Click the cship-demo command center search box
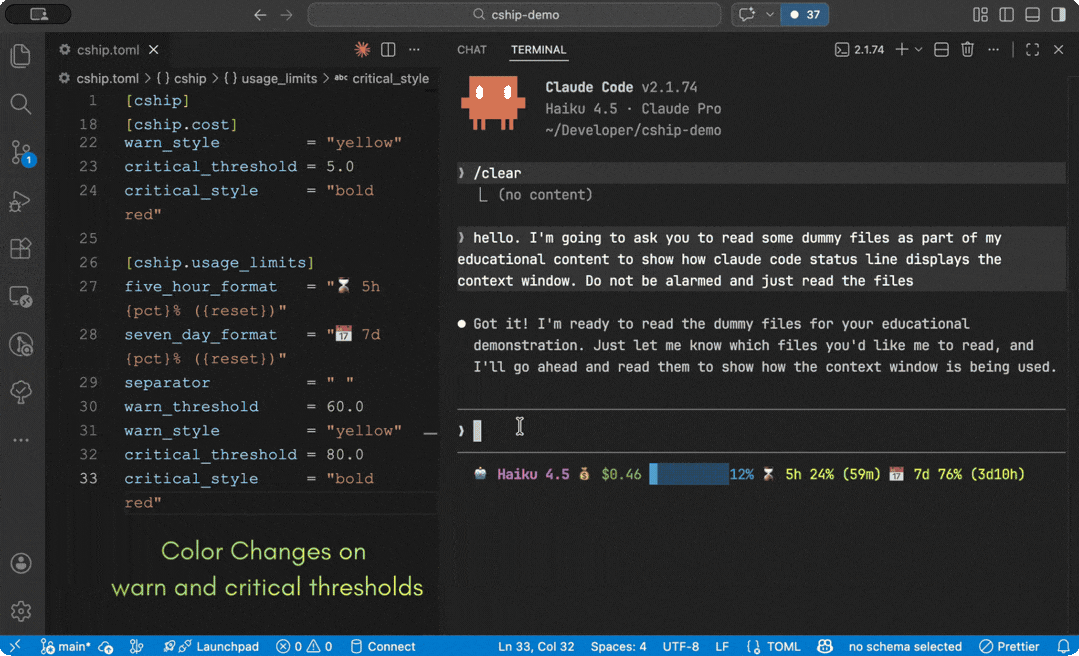The width and height of the screenshot is (1079, 656). [514, 14]
